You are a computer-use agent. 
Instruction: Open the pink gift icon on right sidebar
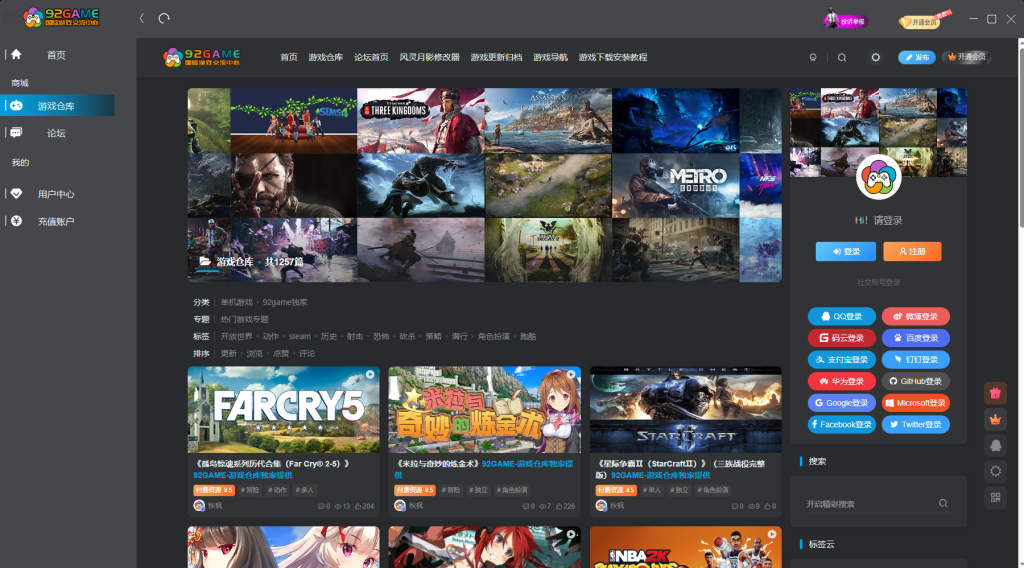995,394
